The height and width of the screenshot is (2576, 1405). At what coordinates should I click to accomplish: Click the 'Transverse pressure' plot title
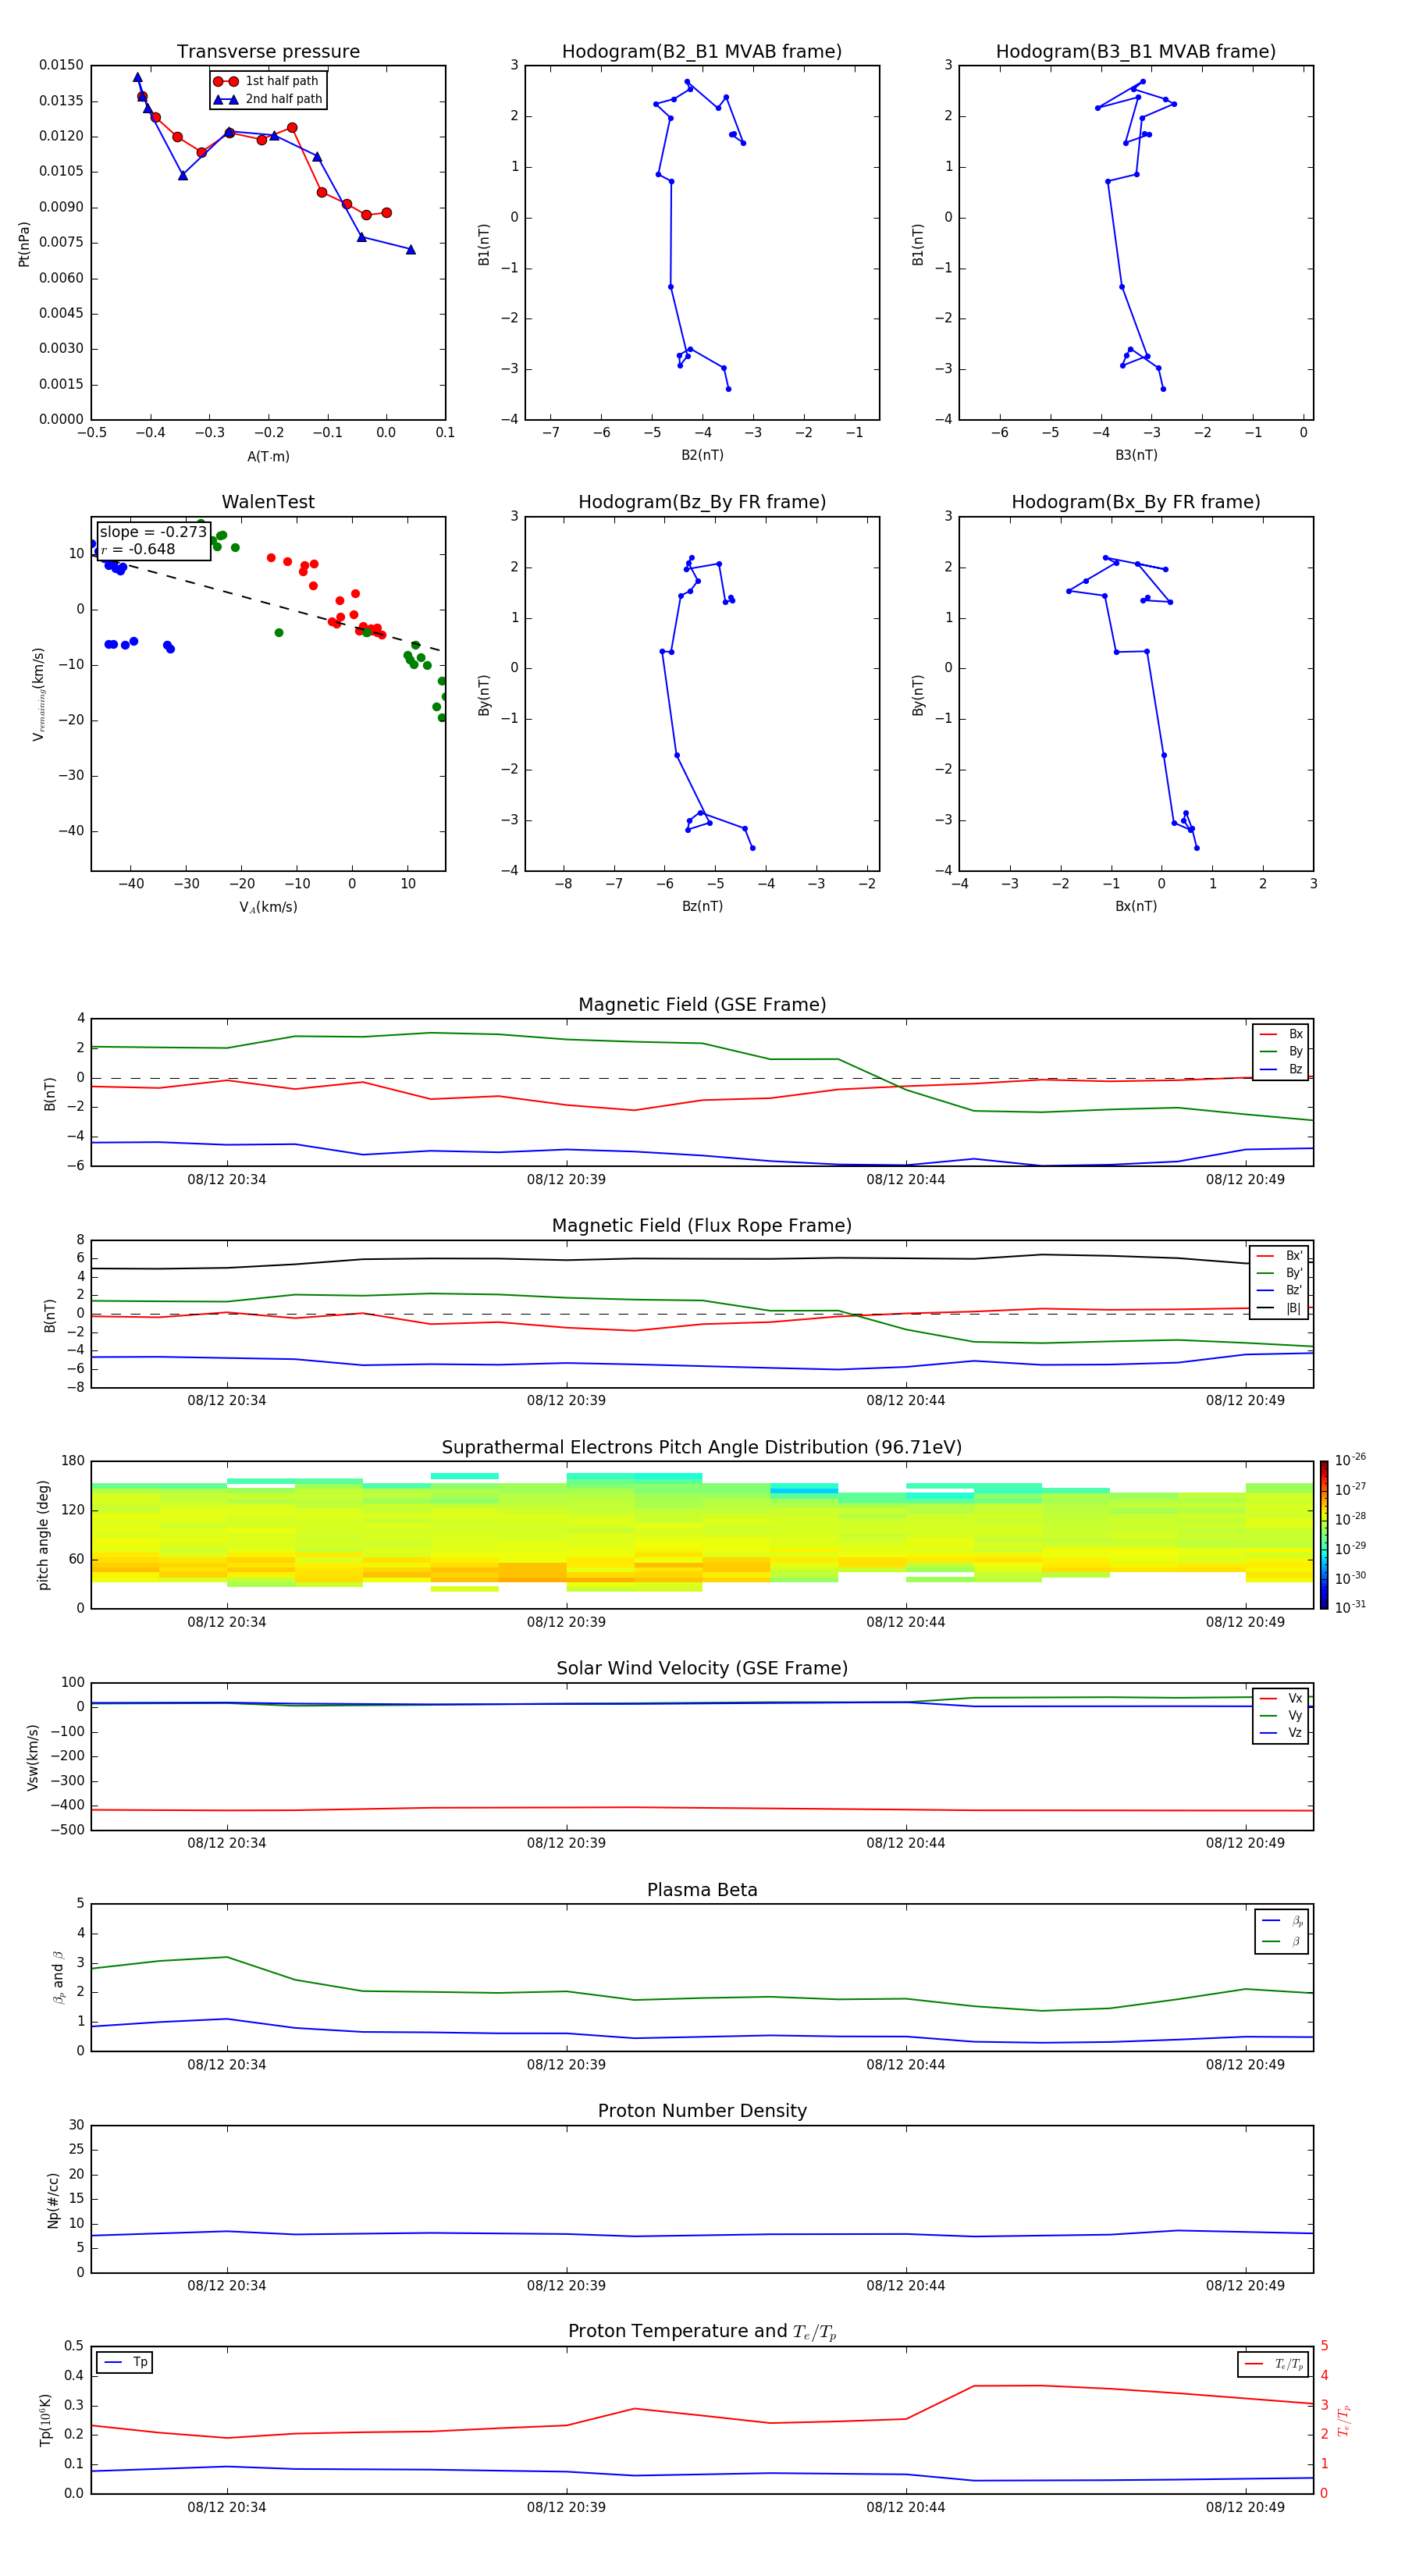[268, 52]
